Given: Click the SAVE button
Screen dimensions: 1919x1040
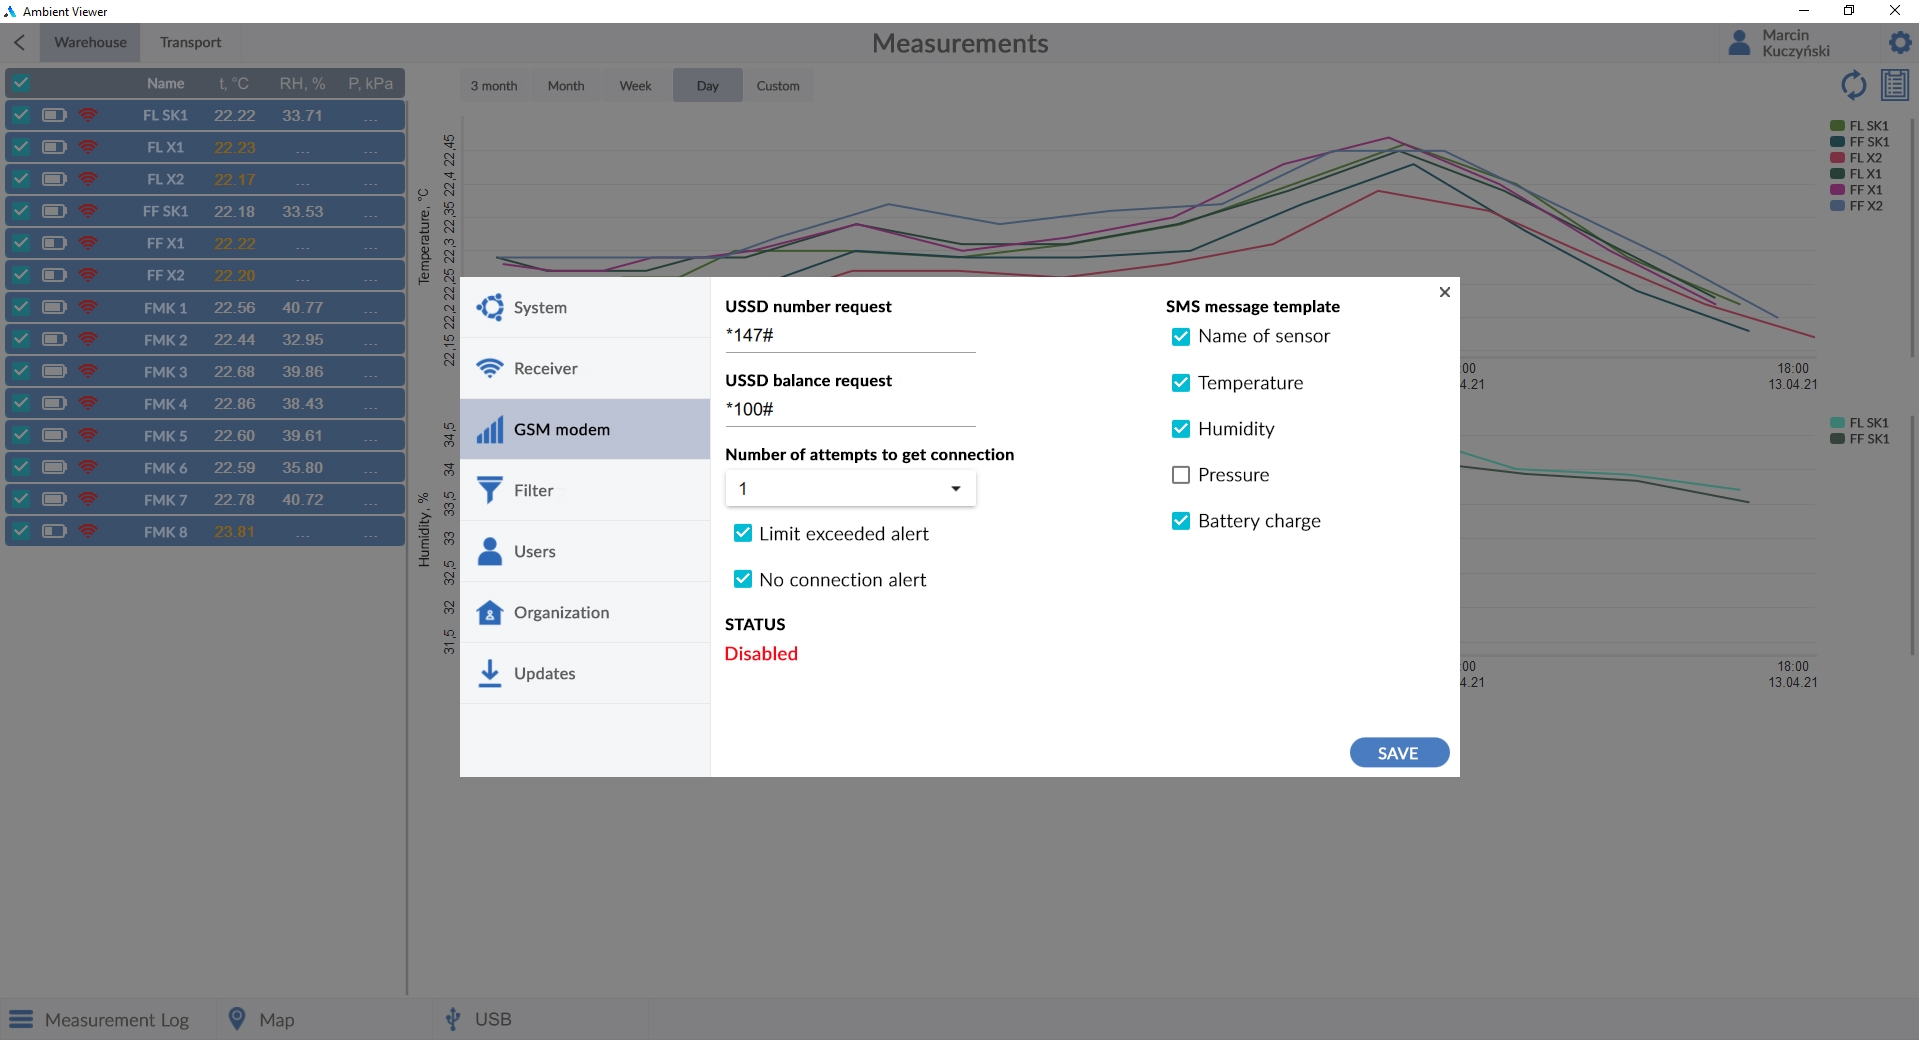Looking at the screenshot, I should click(x=1398, y=752).
